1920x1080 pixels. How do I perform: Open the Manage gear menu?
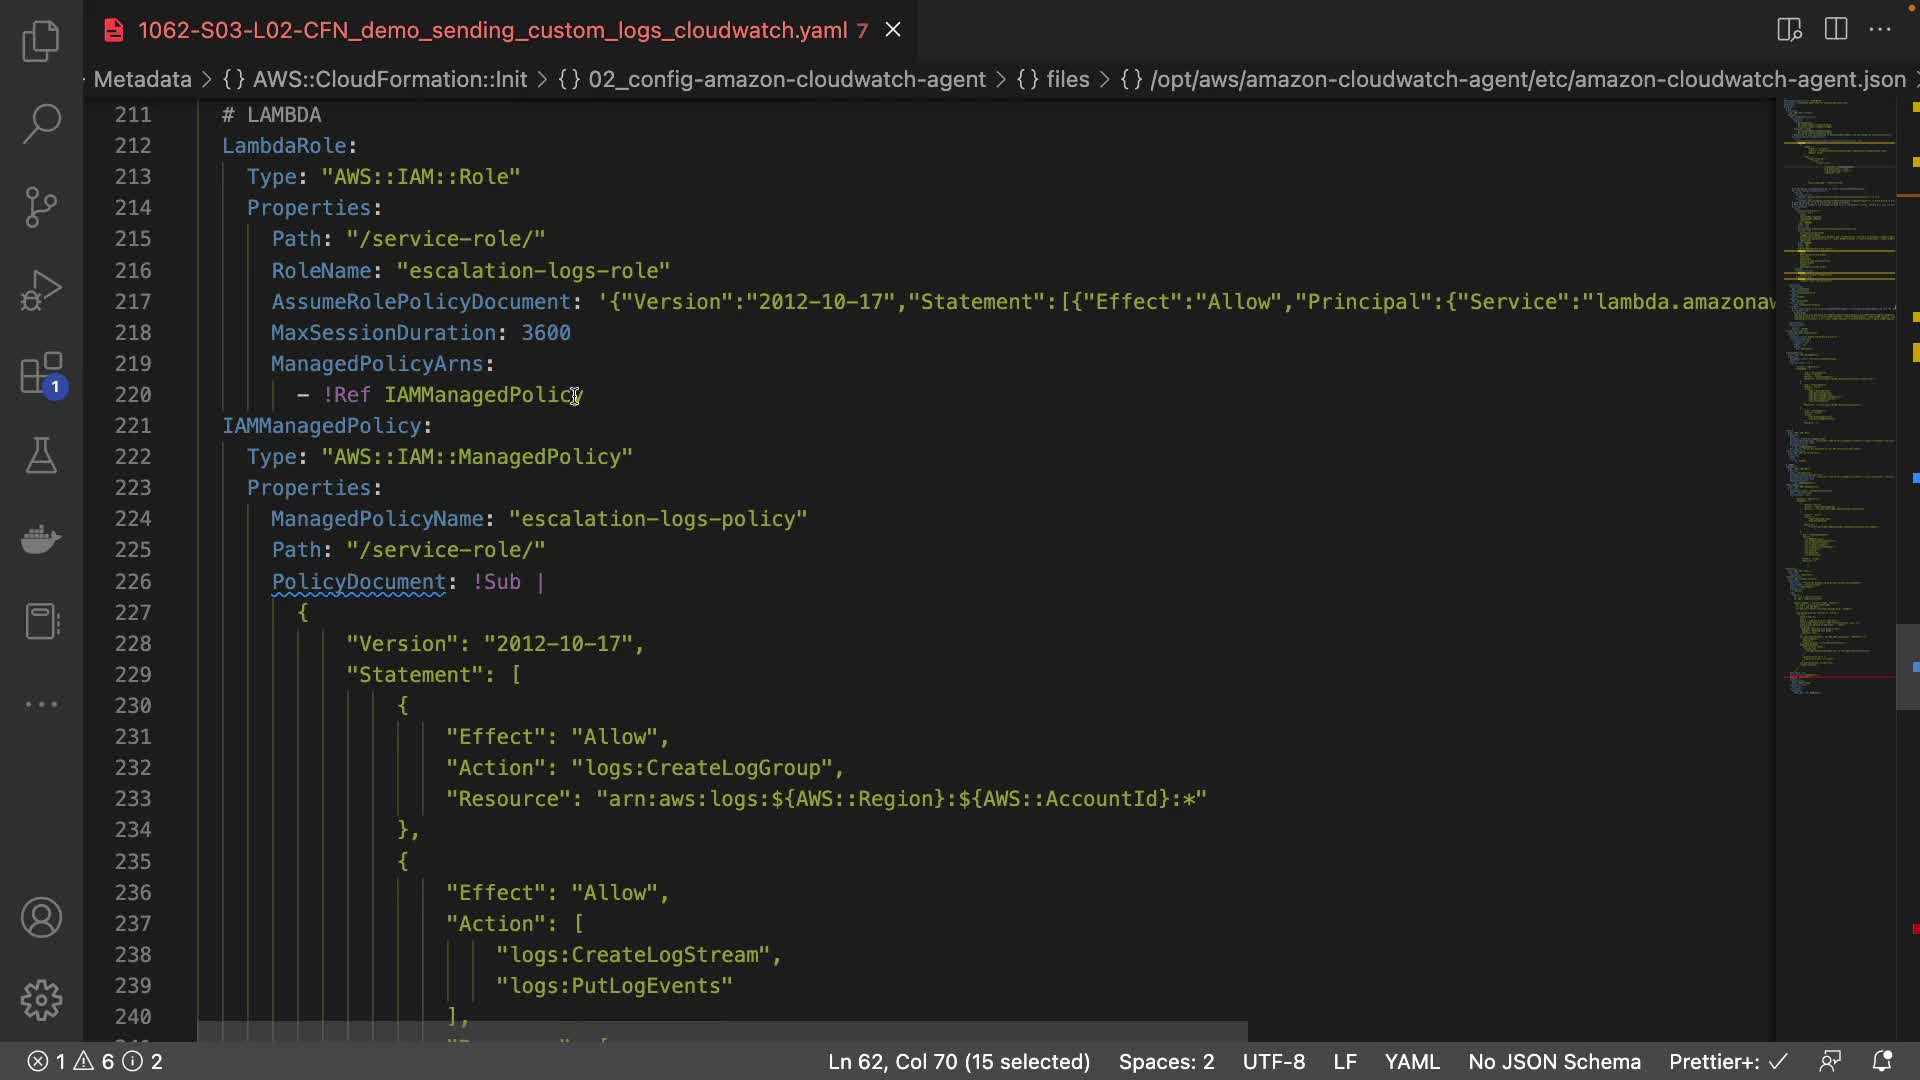pyautogui.click(x=41, y=1000)
